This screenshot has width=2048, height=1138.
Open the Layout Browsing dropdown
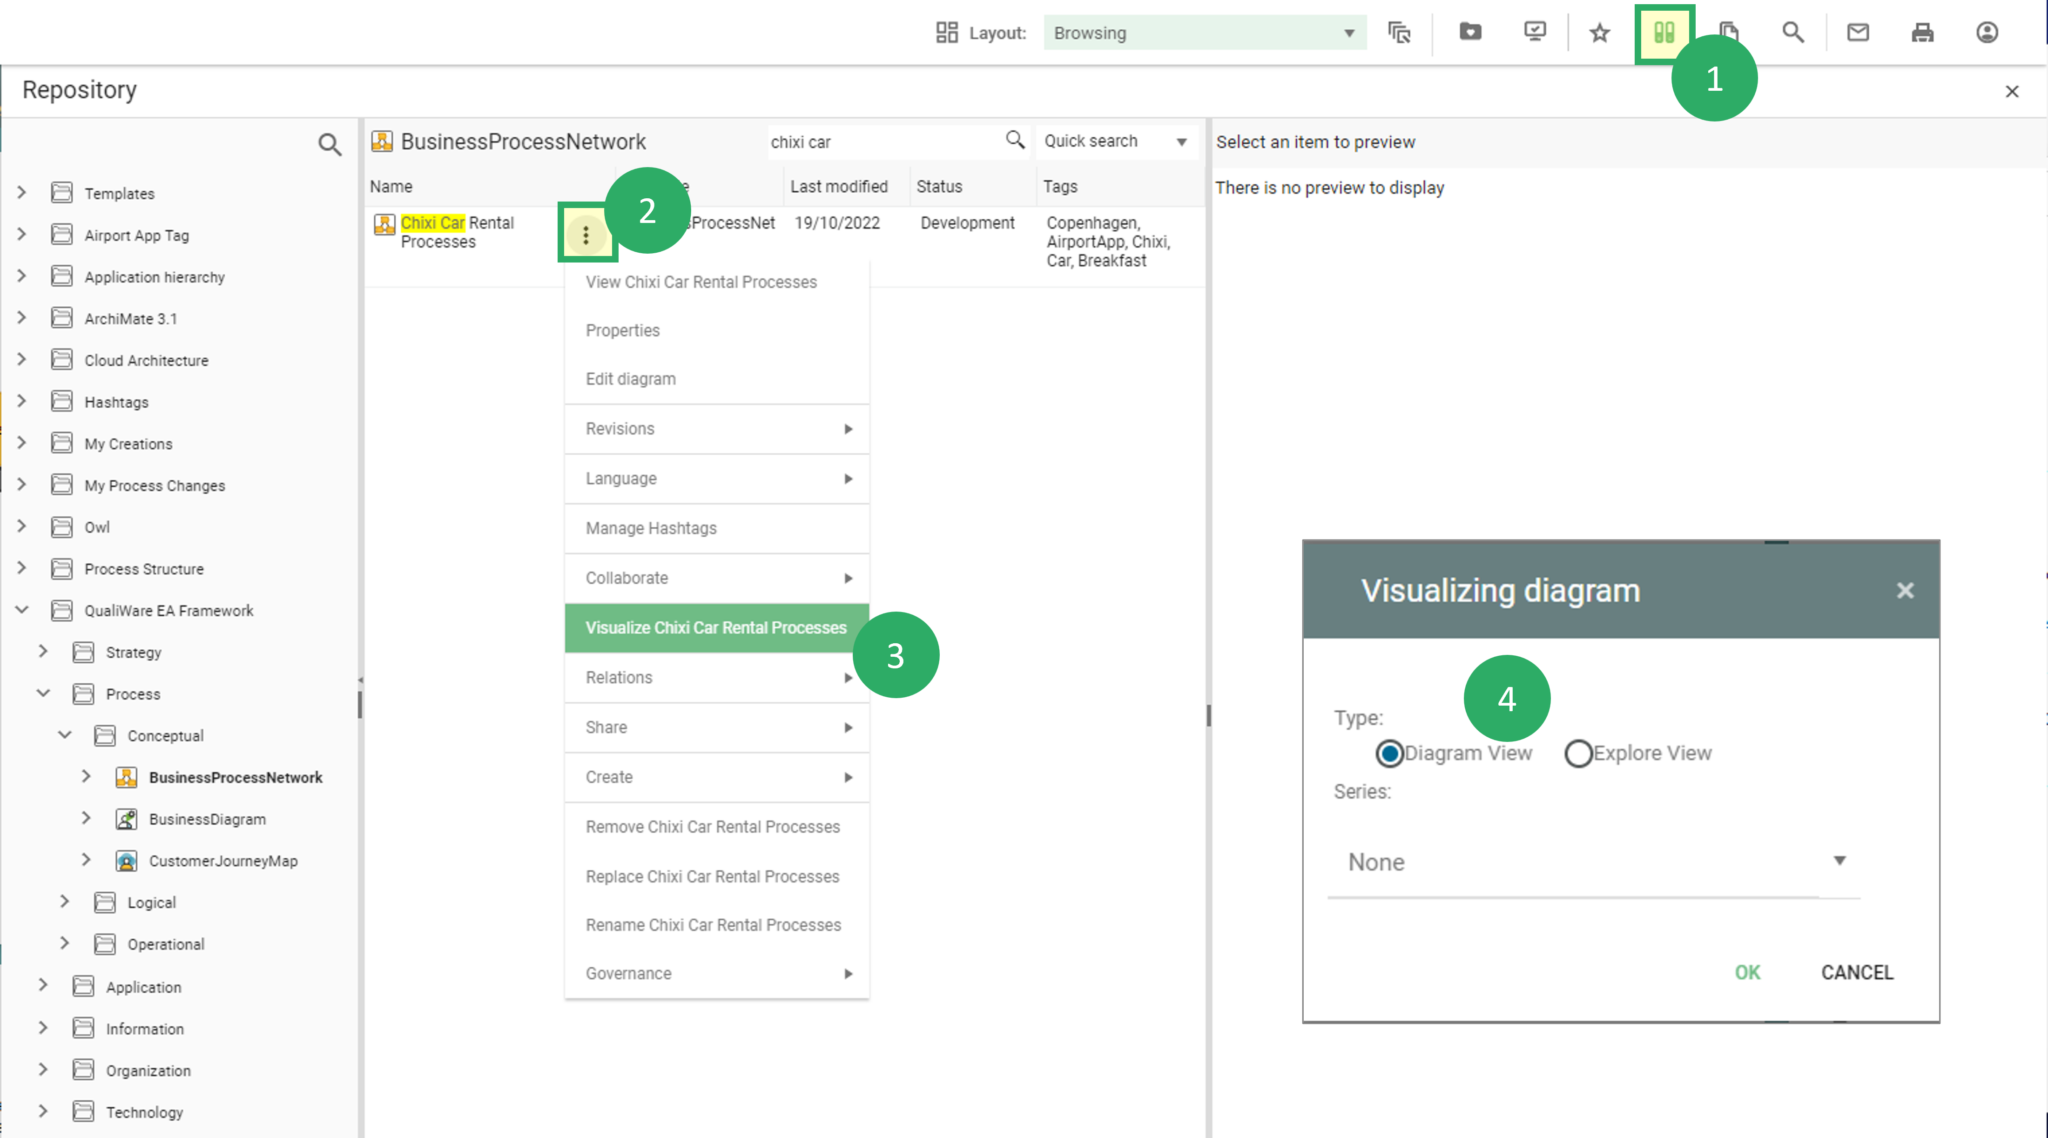[1204, 33]
